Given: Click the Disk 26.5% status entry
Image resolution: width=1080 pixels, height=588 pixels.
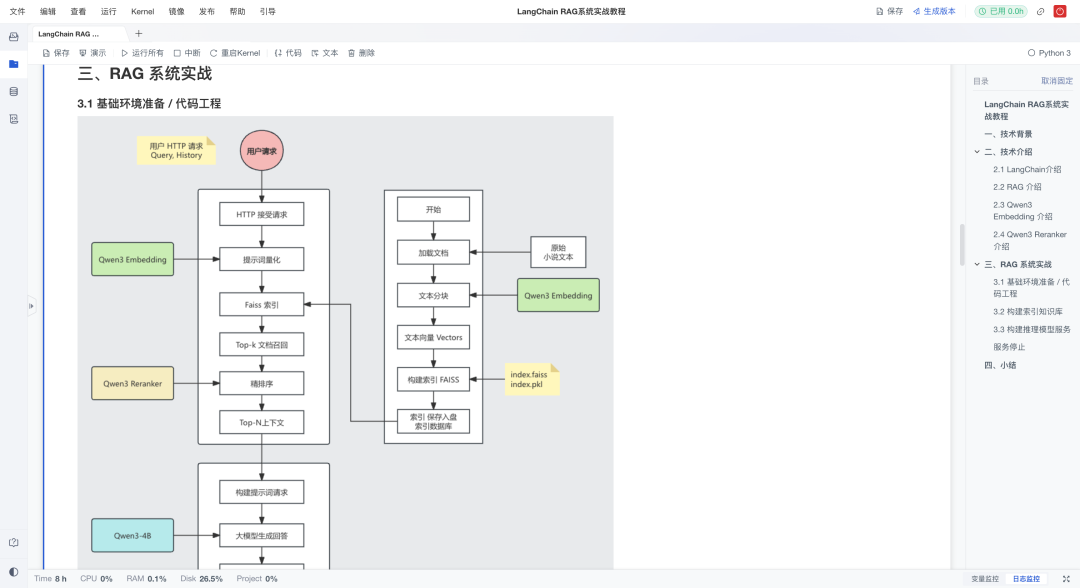Looking at the screenshot, I should (201, 579).
